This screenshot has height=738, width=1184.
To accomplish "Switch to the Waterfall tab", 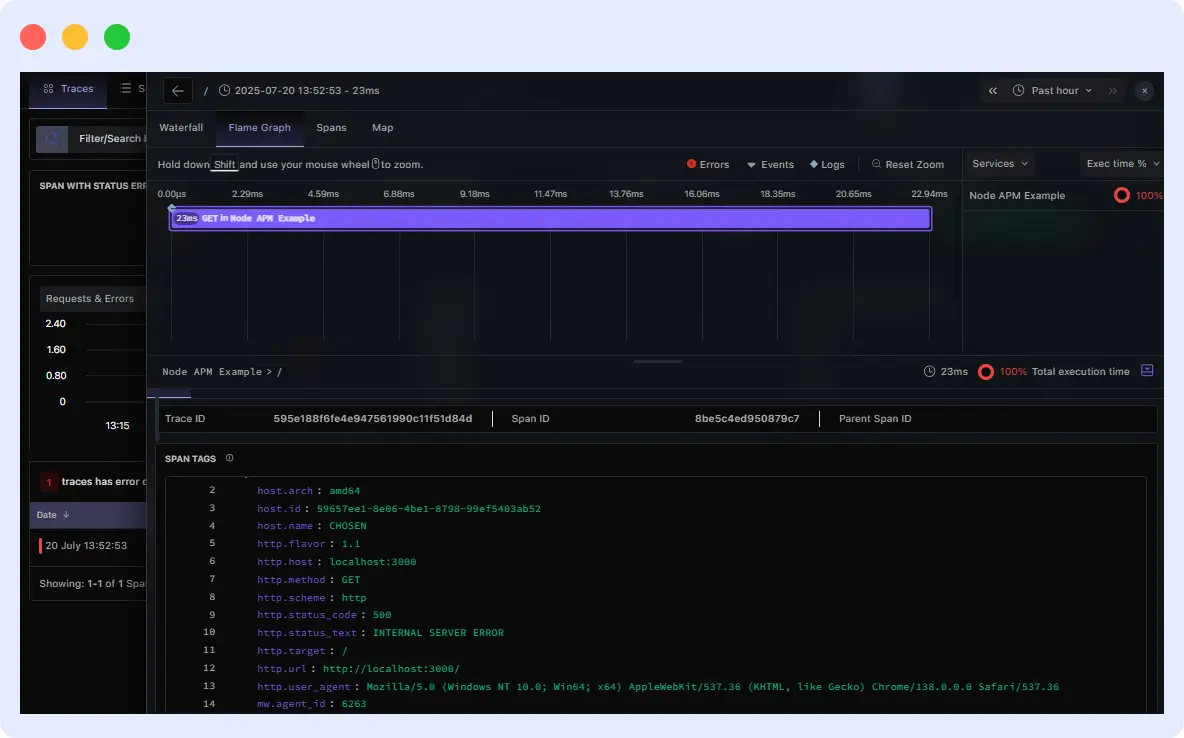I will 181,128.
